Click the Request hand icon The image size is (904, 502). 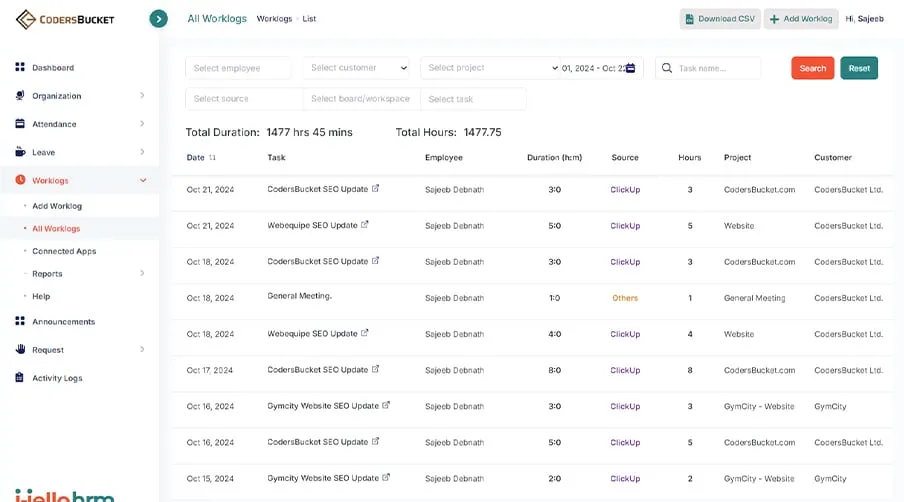[20, 349]
